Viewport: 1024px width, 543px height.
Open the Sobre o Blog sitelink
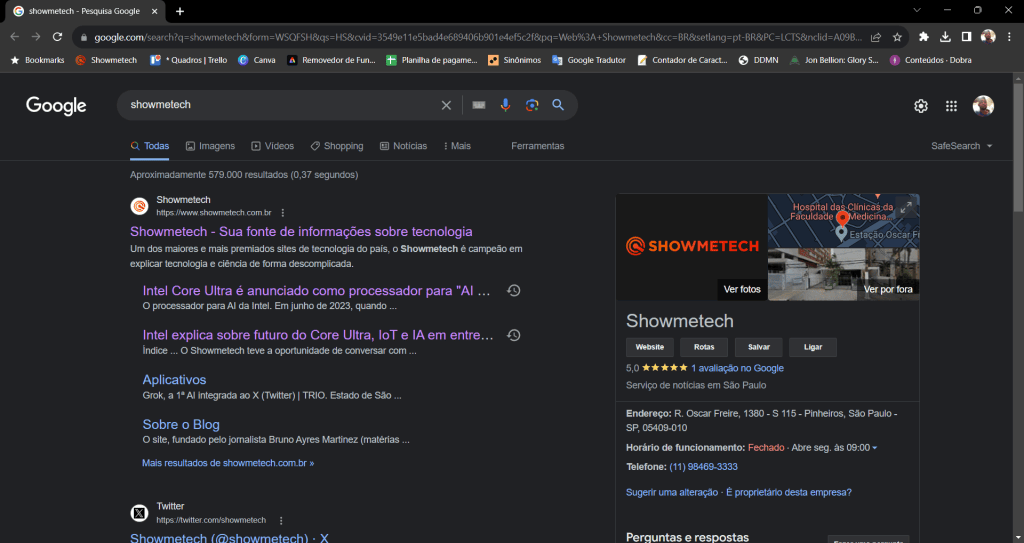pyautogui.click(x=181, y=425)
